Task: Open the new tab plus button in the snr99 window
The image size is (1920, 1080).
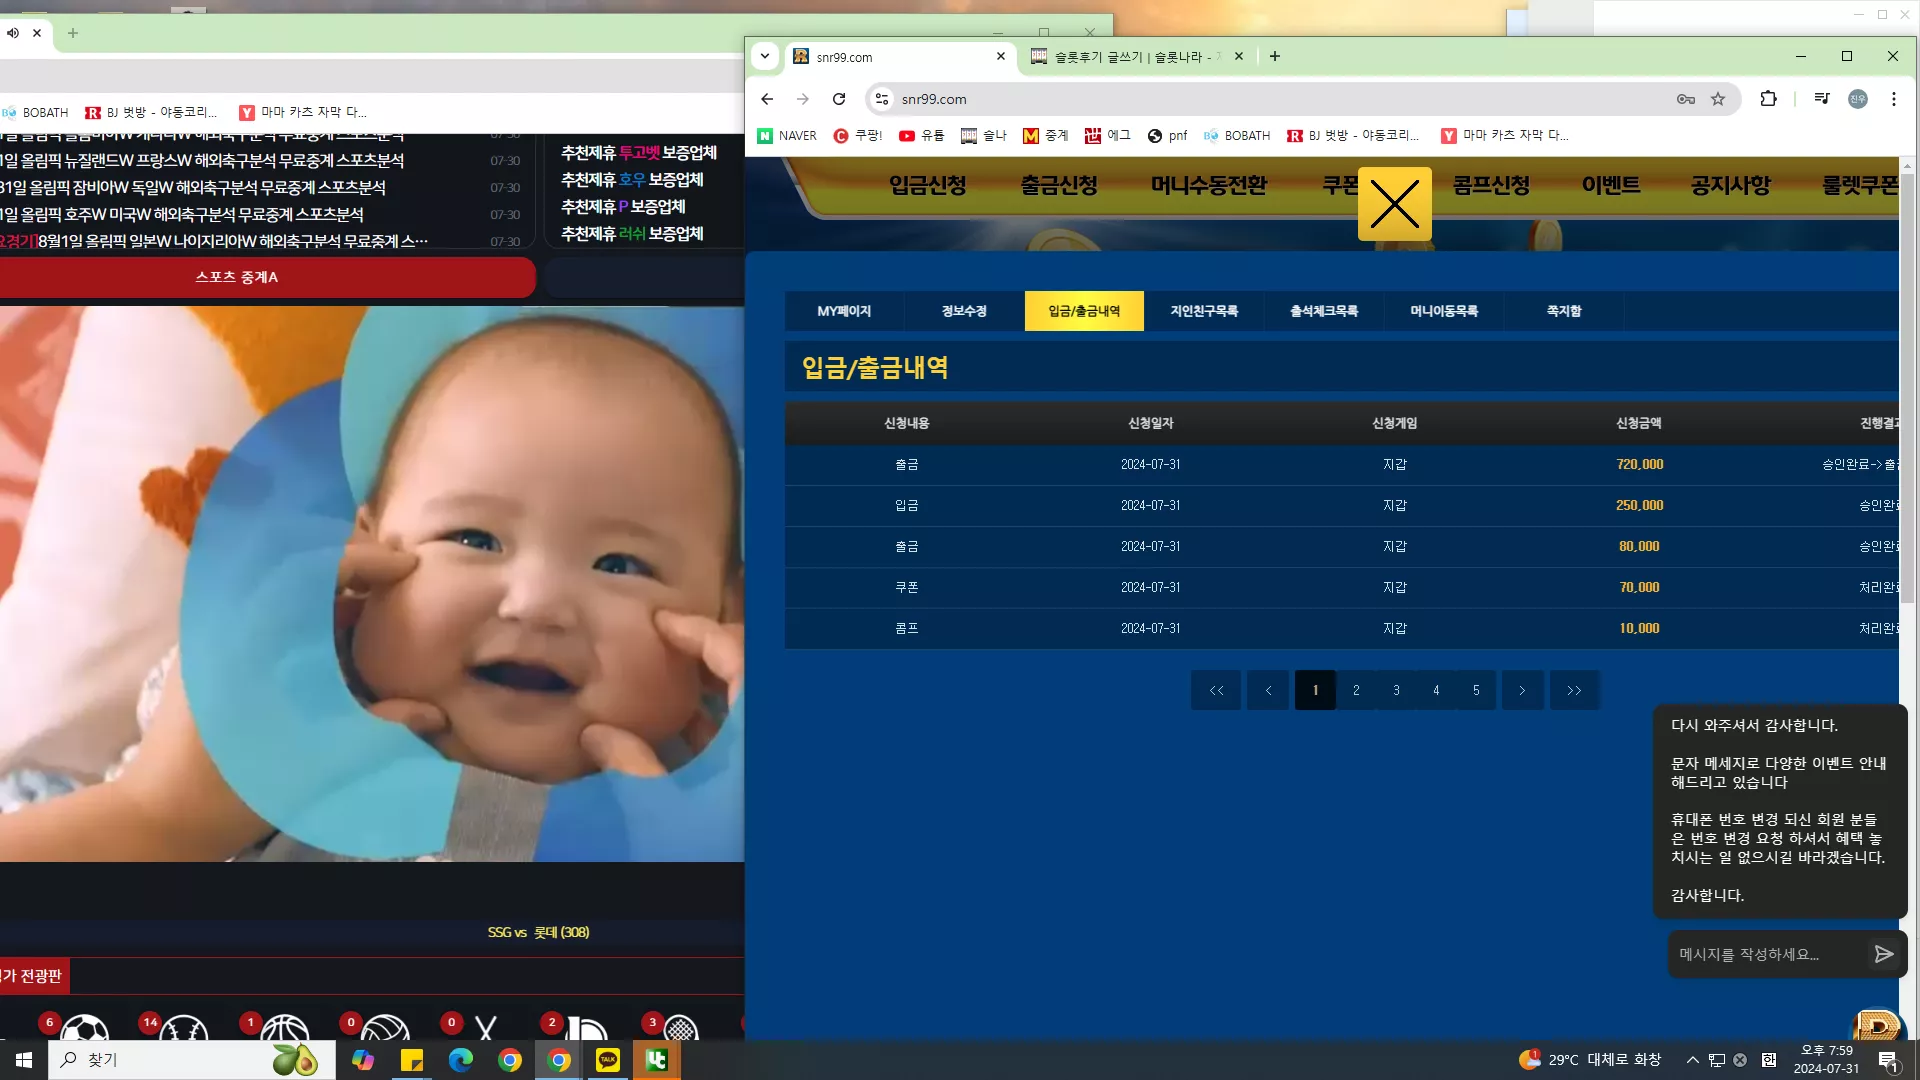Action: (x=1275, y=57)
